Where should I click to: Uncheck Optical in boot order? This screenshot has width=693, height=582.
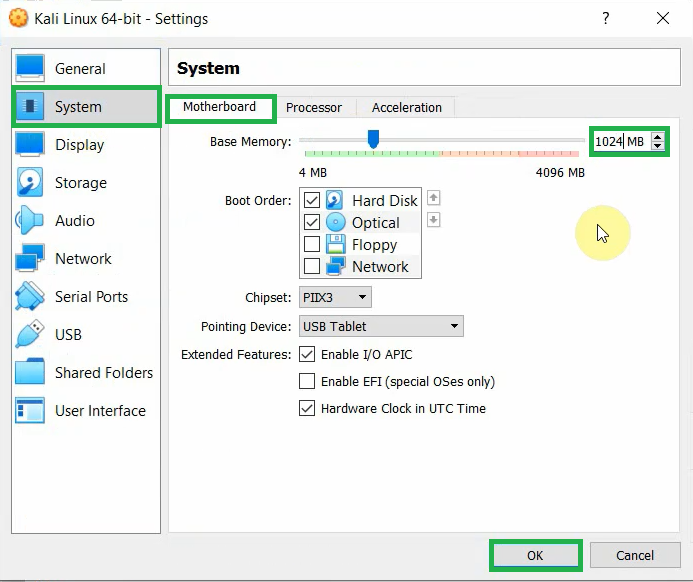coord(312,222)
